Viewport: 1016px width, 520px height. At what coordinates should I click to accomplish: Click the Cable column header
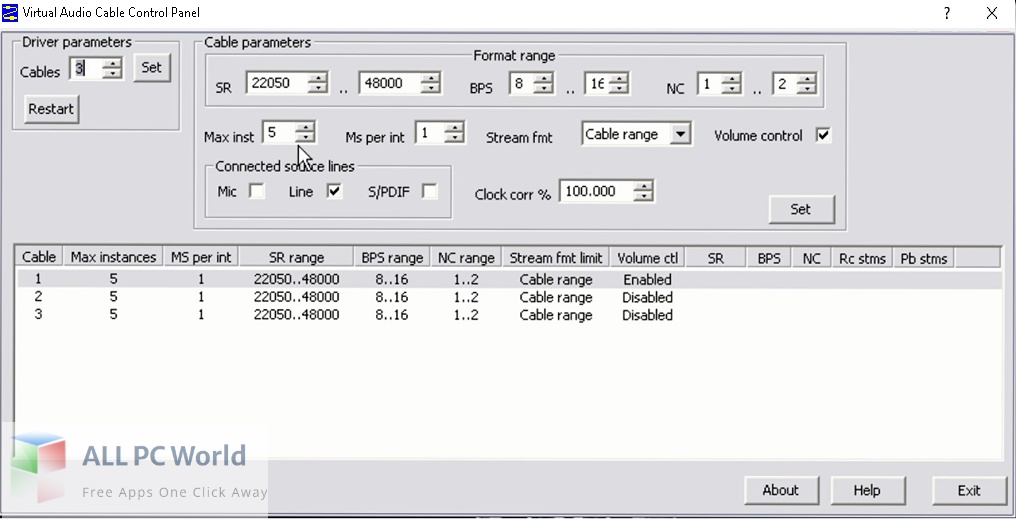pos(39,258)
